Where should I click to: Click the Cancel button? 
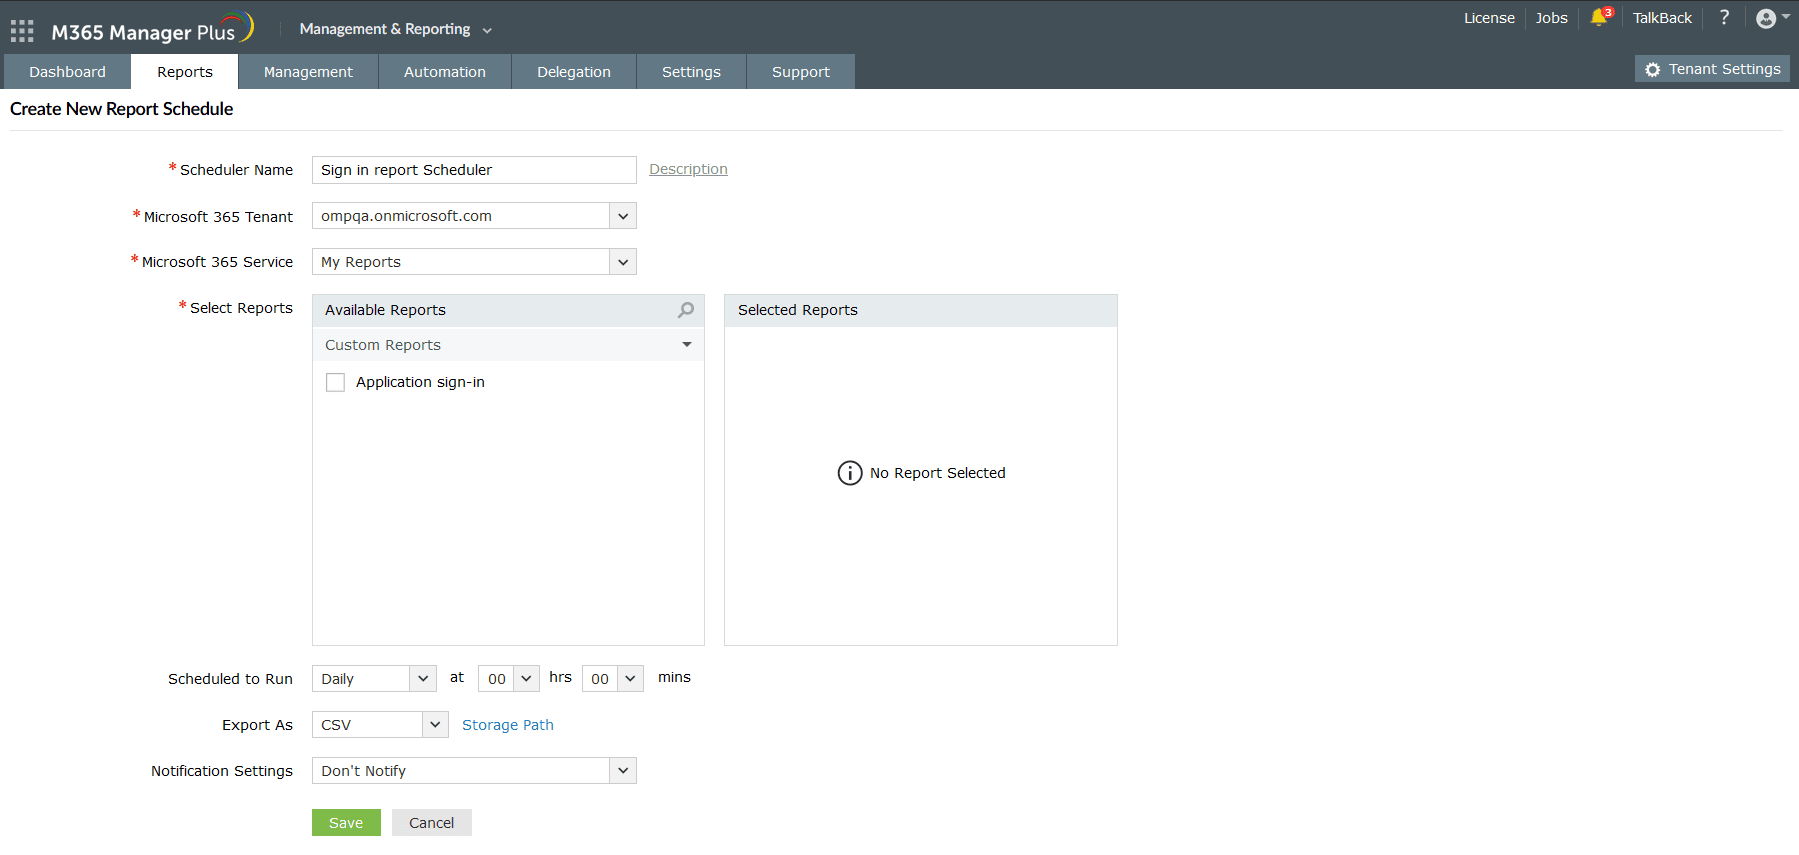point(431,823)
